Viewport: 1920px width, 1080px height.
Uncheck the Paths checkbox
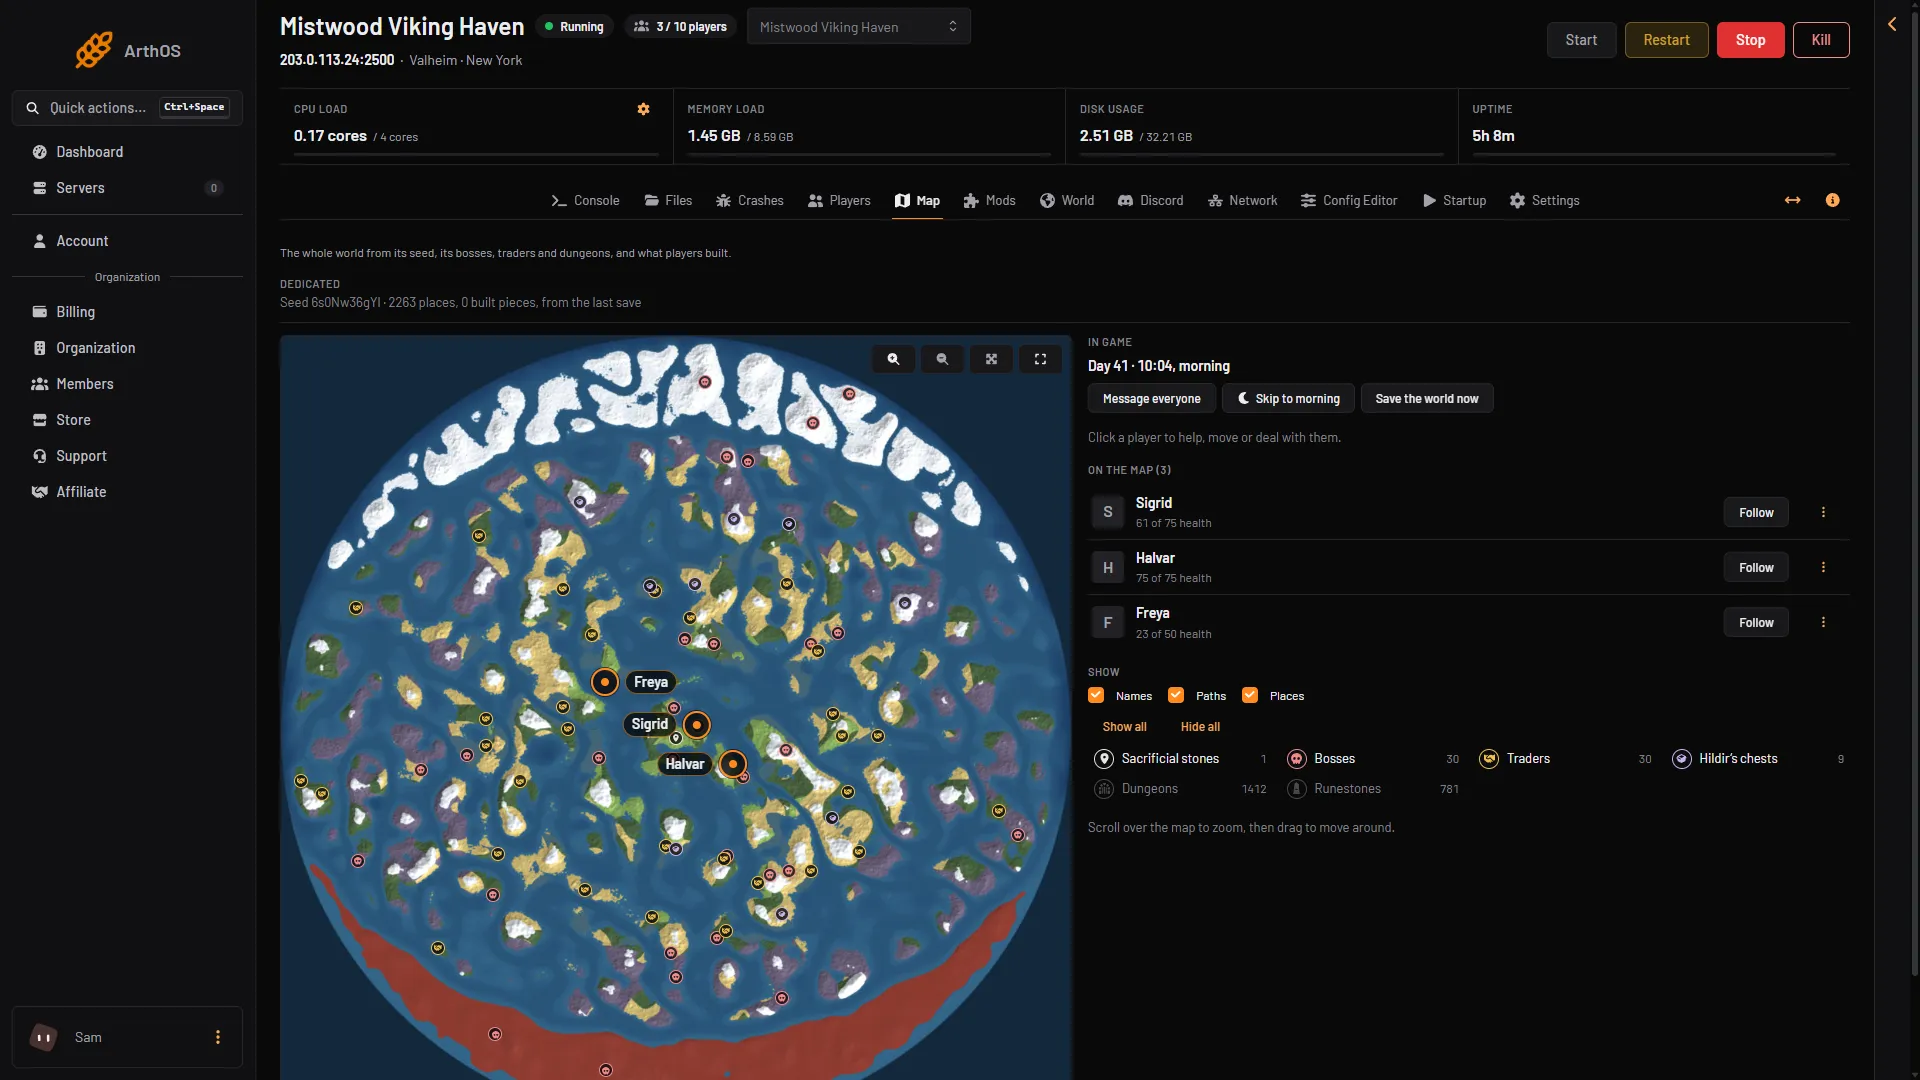click(x=1176, y=695)
